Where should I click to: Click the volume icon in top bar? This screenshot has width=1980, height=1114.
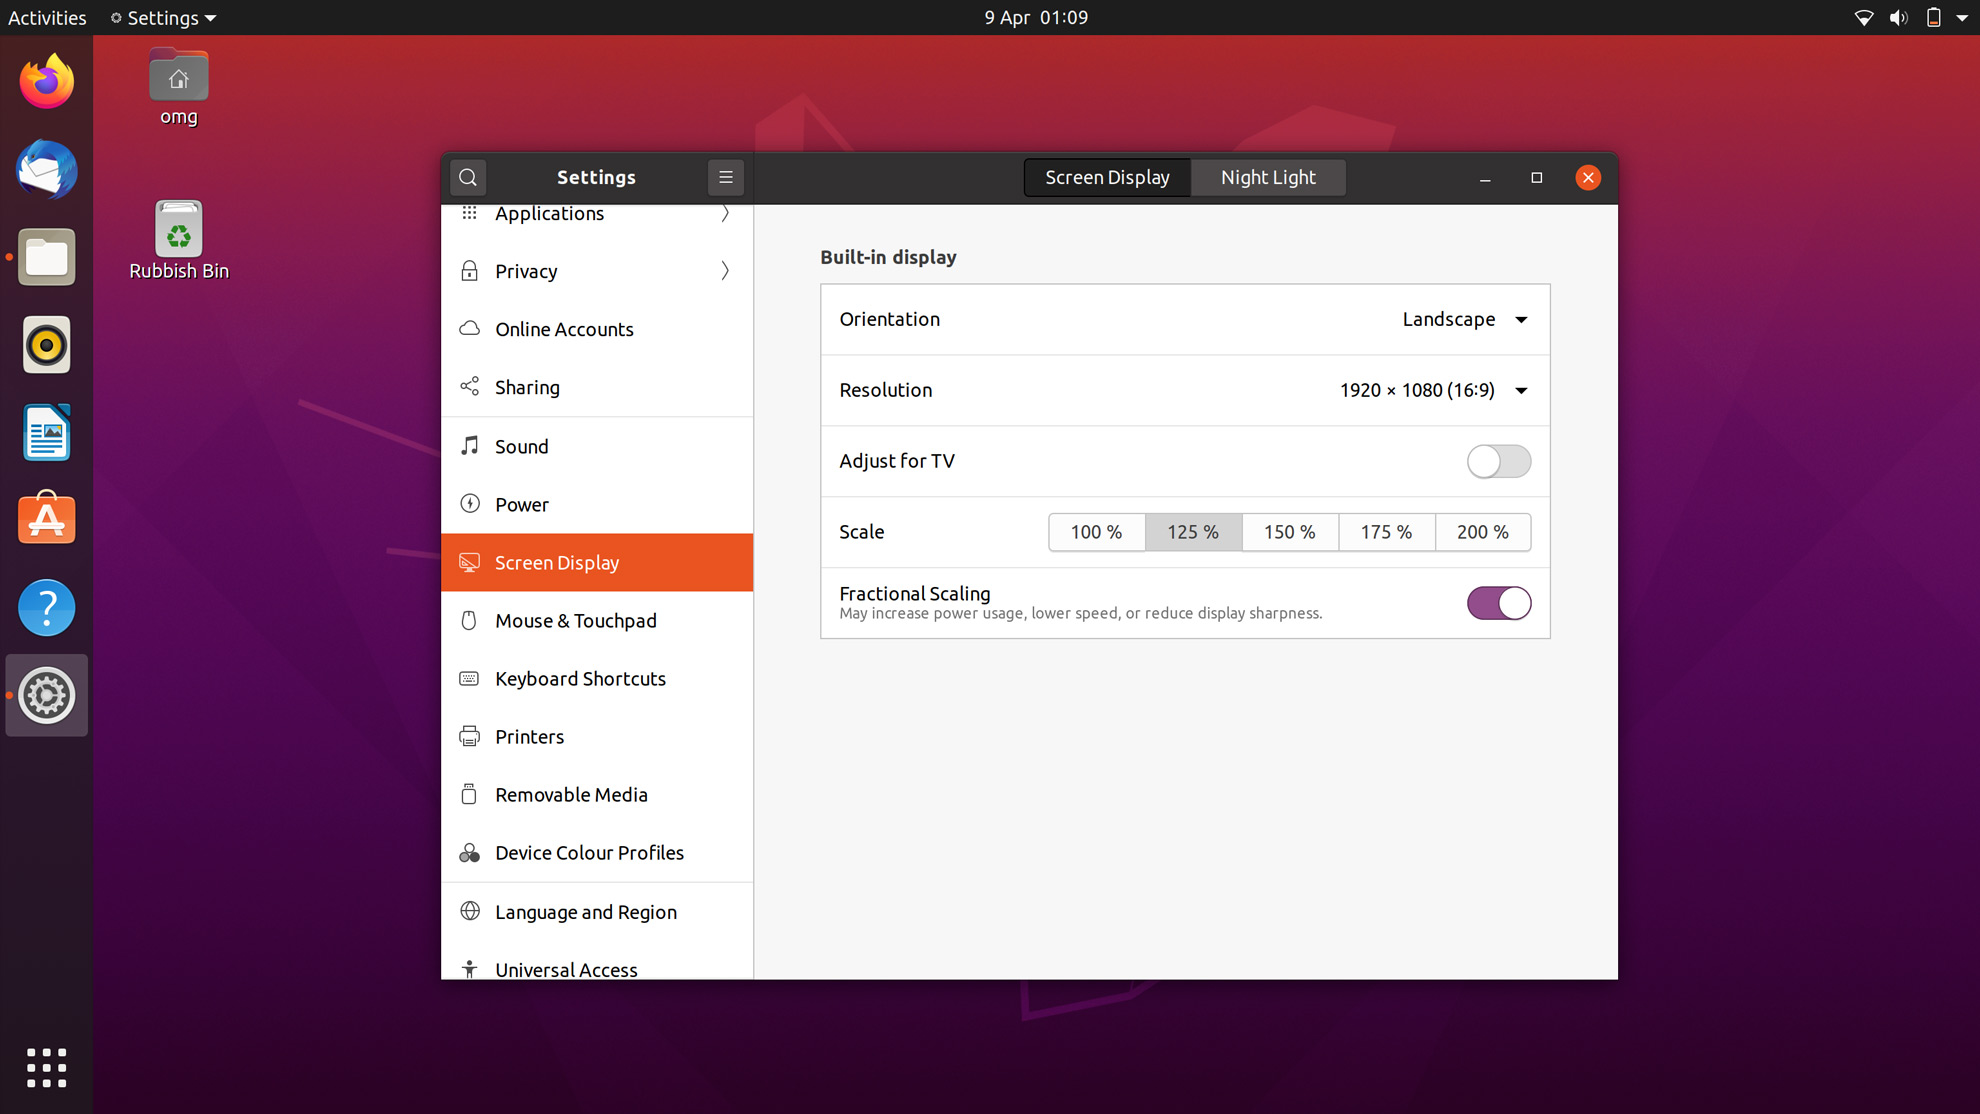pos(1898,17)
